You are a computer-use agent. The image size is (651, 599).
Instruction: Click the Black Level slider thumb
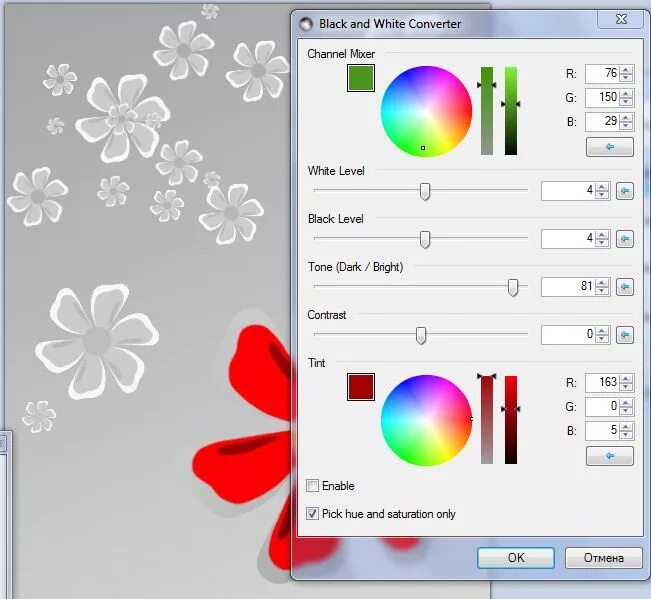(424, 240)
